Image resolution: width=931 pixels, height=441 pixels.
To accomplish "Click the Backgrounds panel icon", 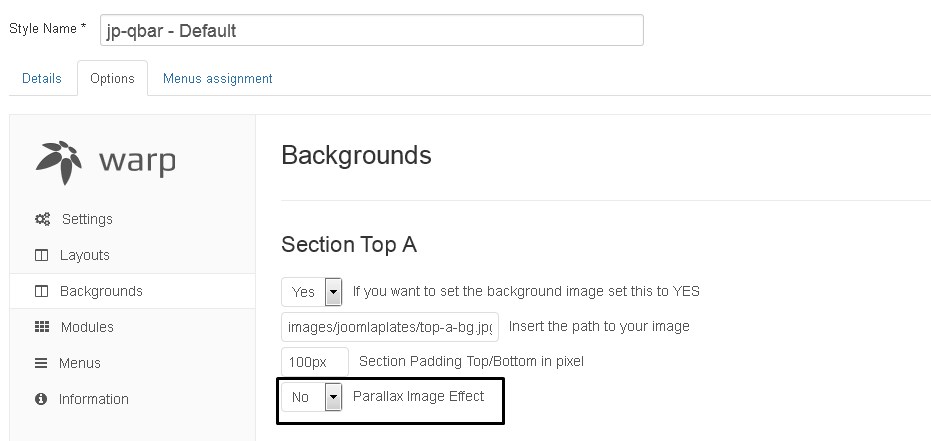I will 42,291.
